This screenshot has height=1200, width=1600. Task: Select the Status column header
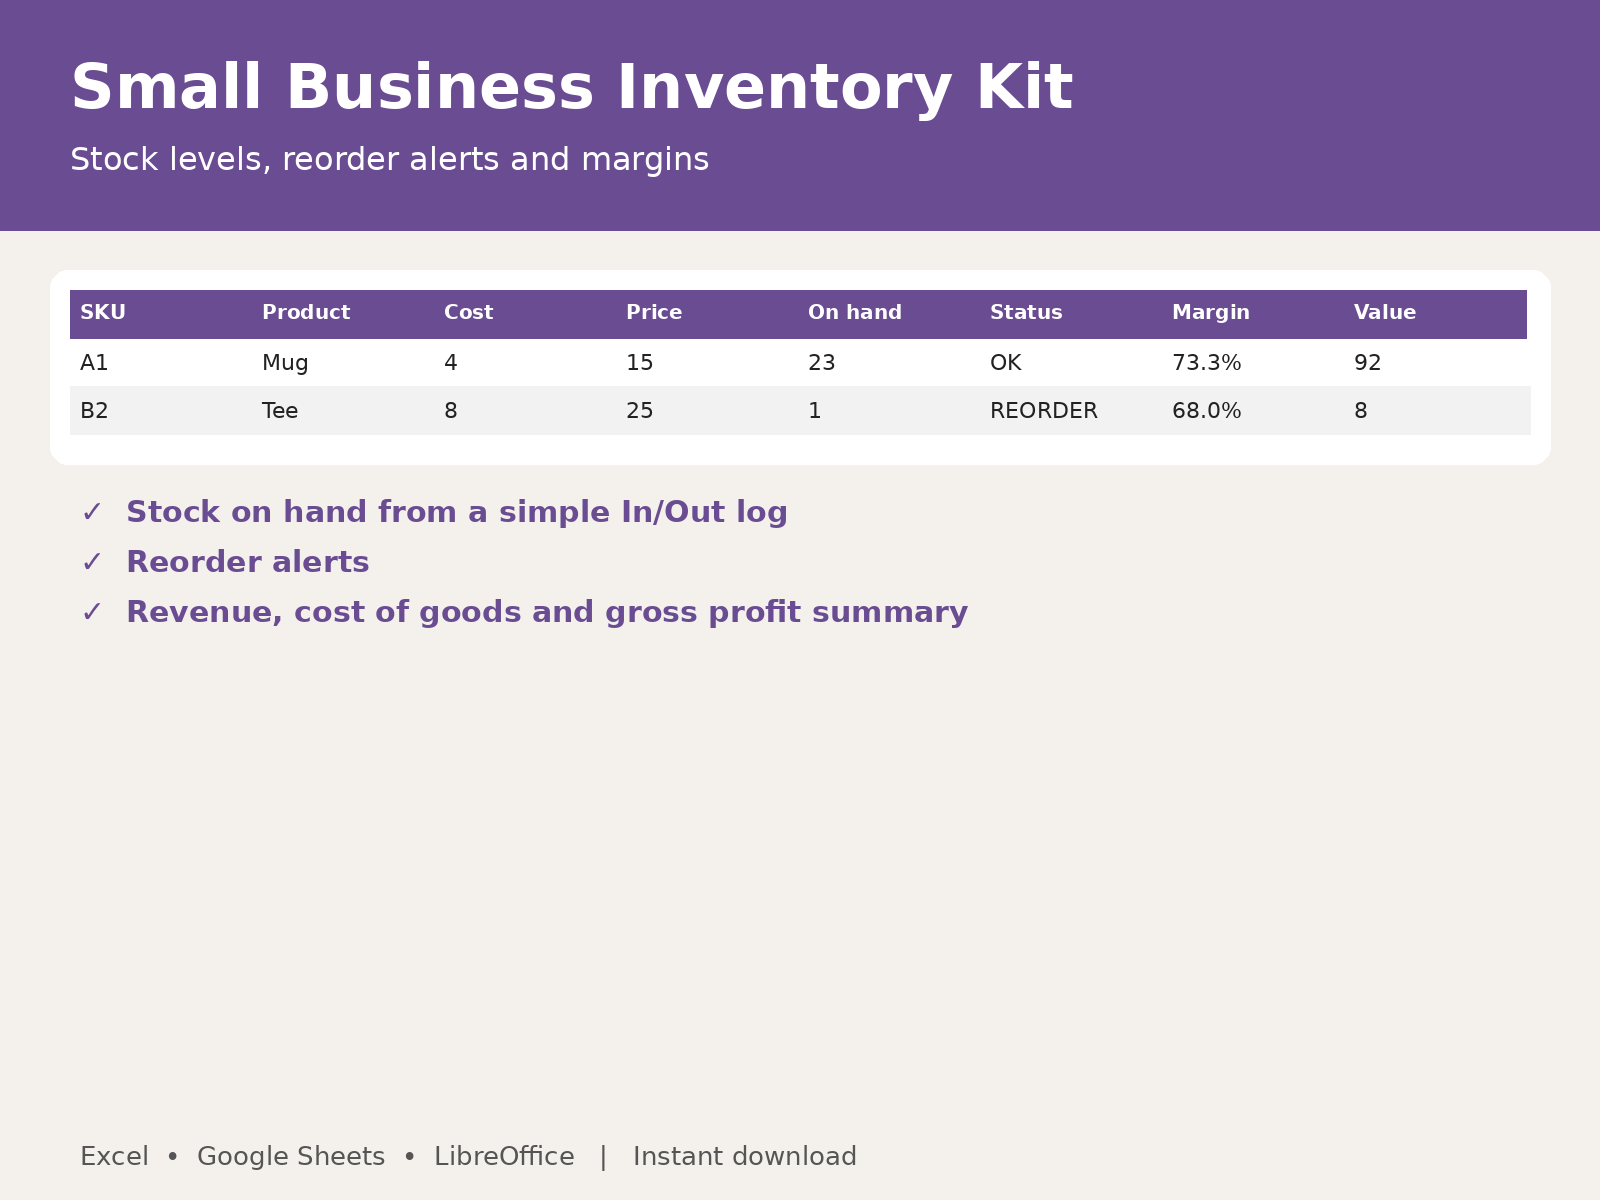(1026, 313)
